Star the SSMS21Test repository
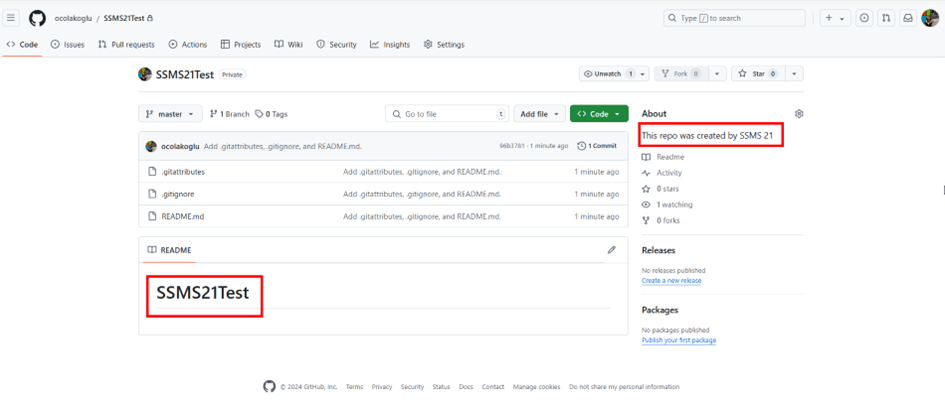Viewport: 945px width, 404px height. pos(757,74)
